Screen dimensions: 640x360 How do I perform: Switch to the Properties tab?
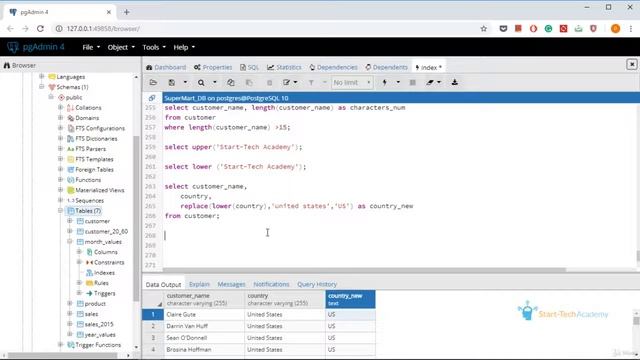point(213,67)
